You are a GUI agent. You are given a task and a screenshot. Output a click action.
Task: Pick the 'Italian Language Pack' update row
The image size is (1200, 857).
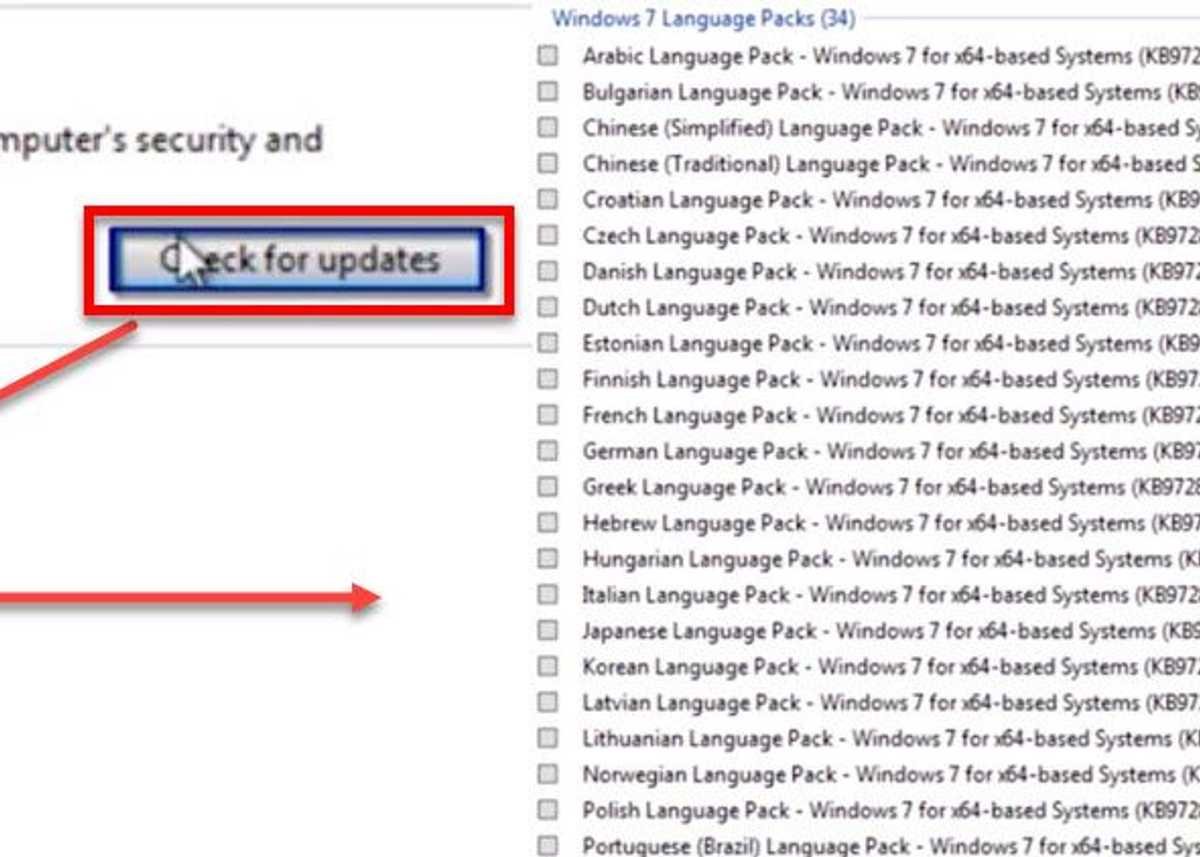(x=891, y=595)
